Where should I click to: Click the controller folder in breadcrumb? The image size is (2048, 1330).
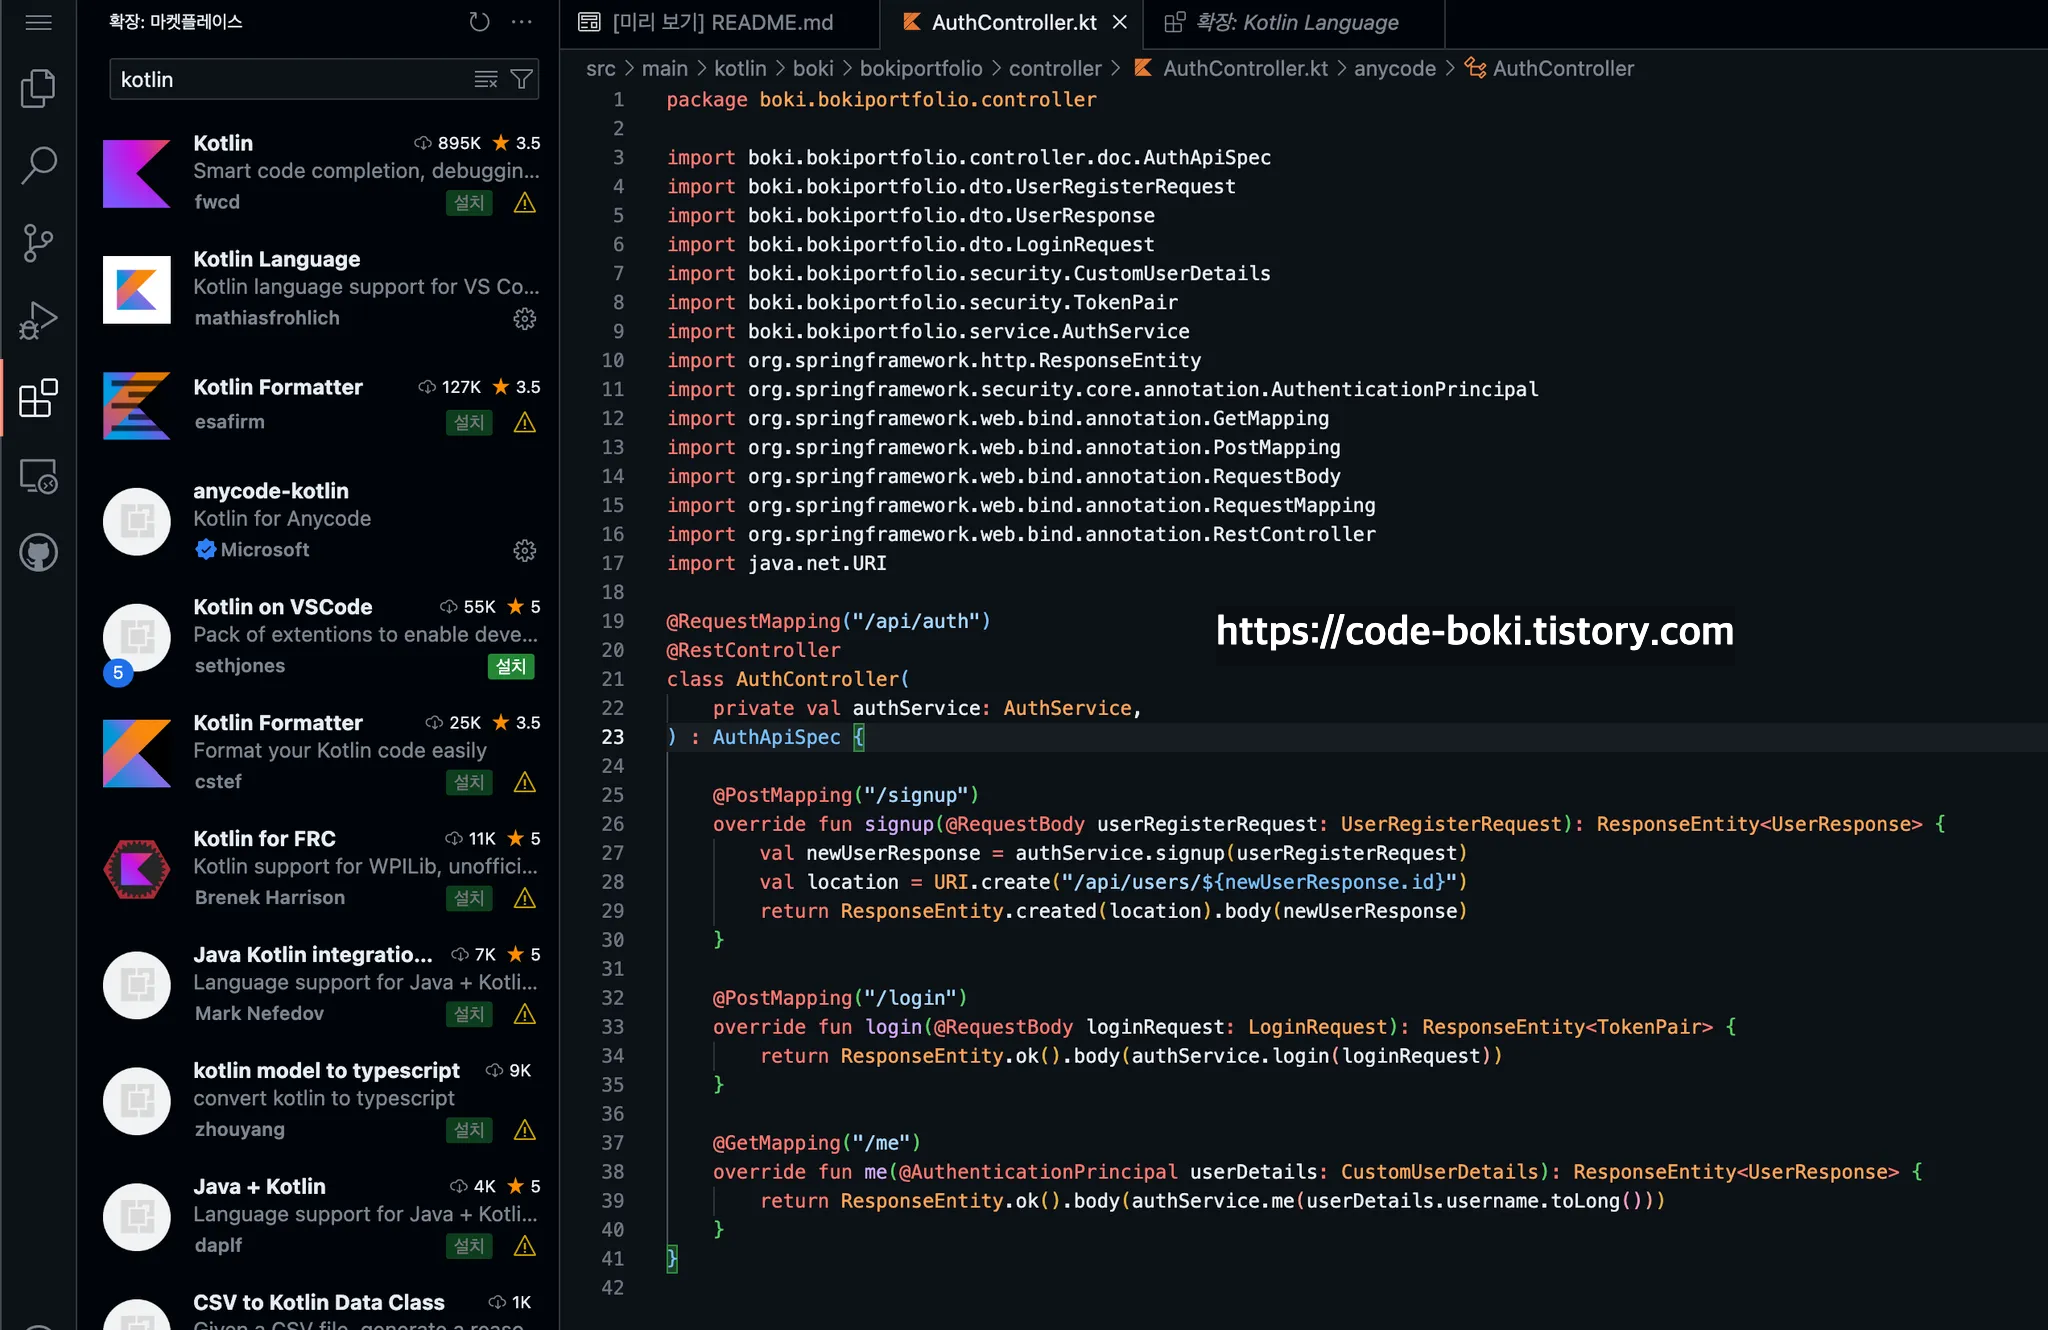pos(1054,69)
